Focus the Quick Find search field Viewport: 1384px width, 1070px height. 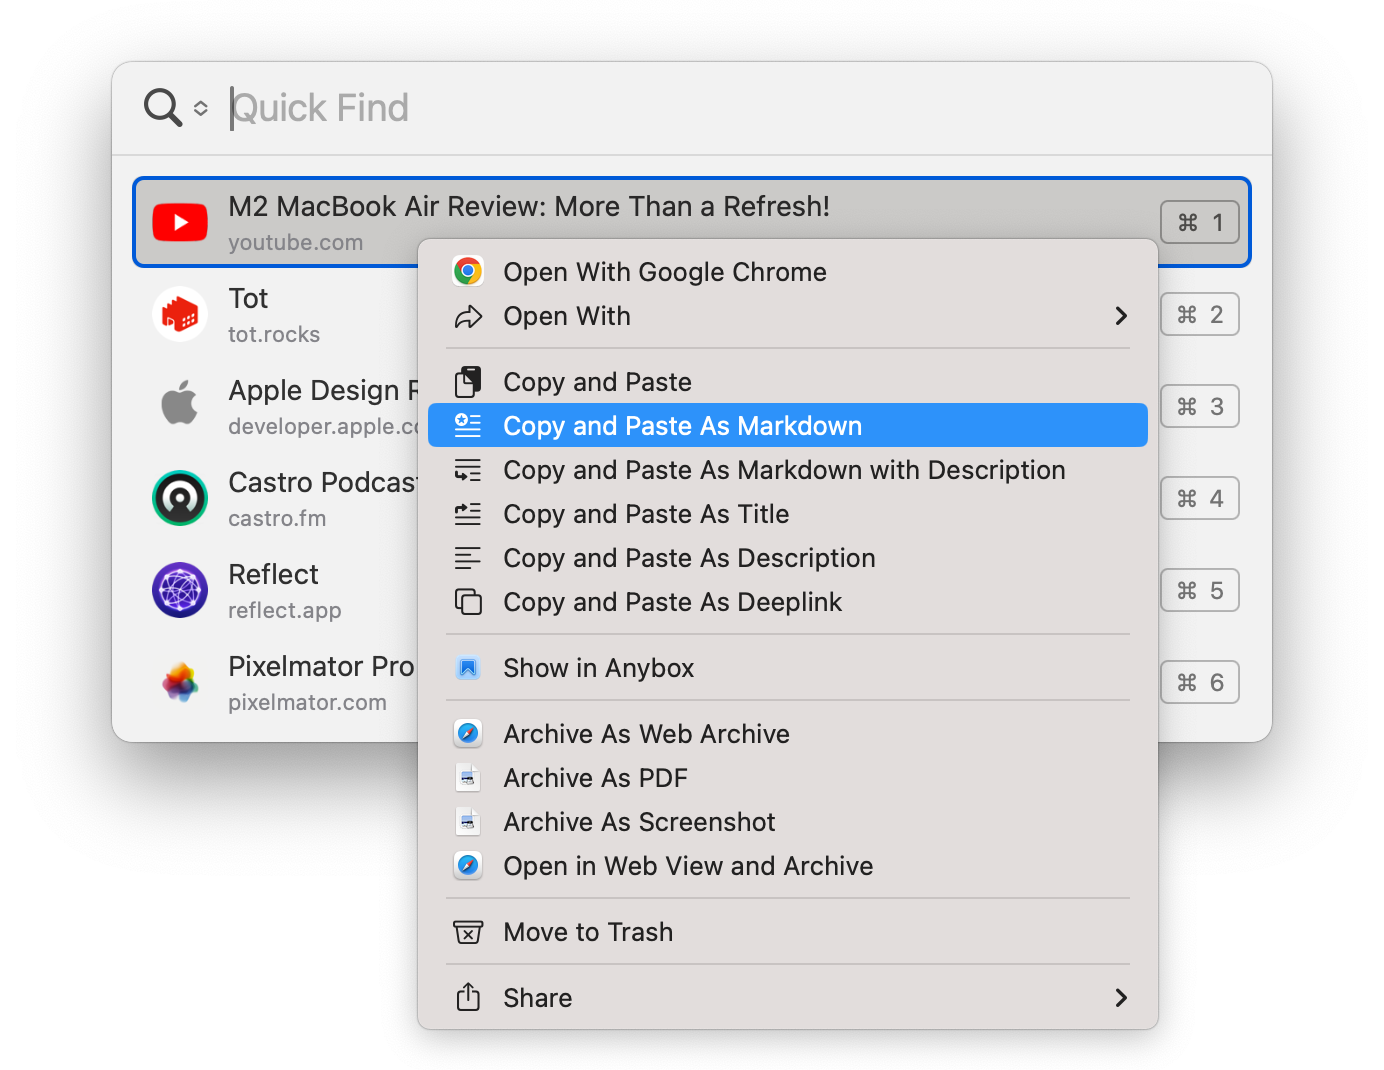pos(700,108)
